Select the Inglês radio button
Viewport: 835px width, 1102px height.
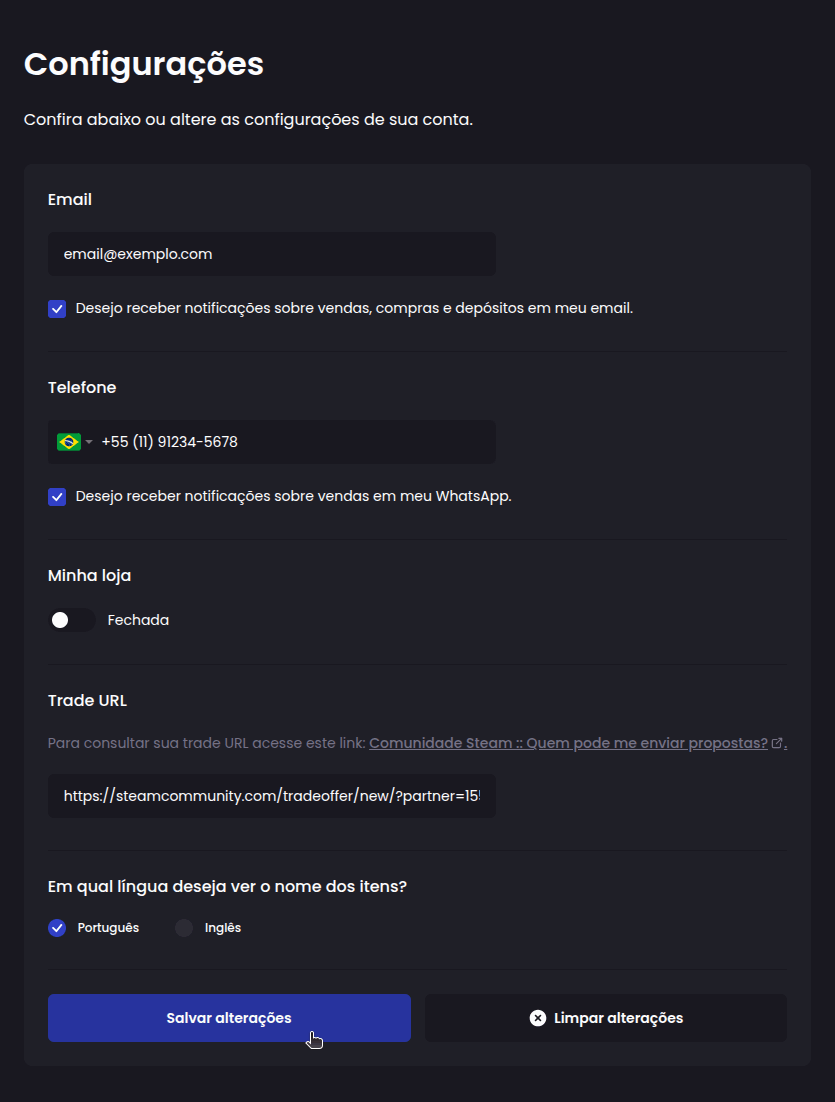click(x=184, y=928)
